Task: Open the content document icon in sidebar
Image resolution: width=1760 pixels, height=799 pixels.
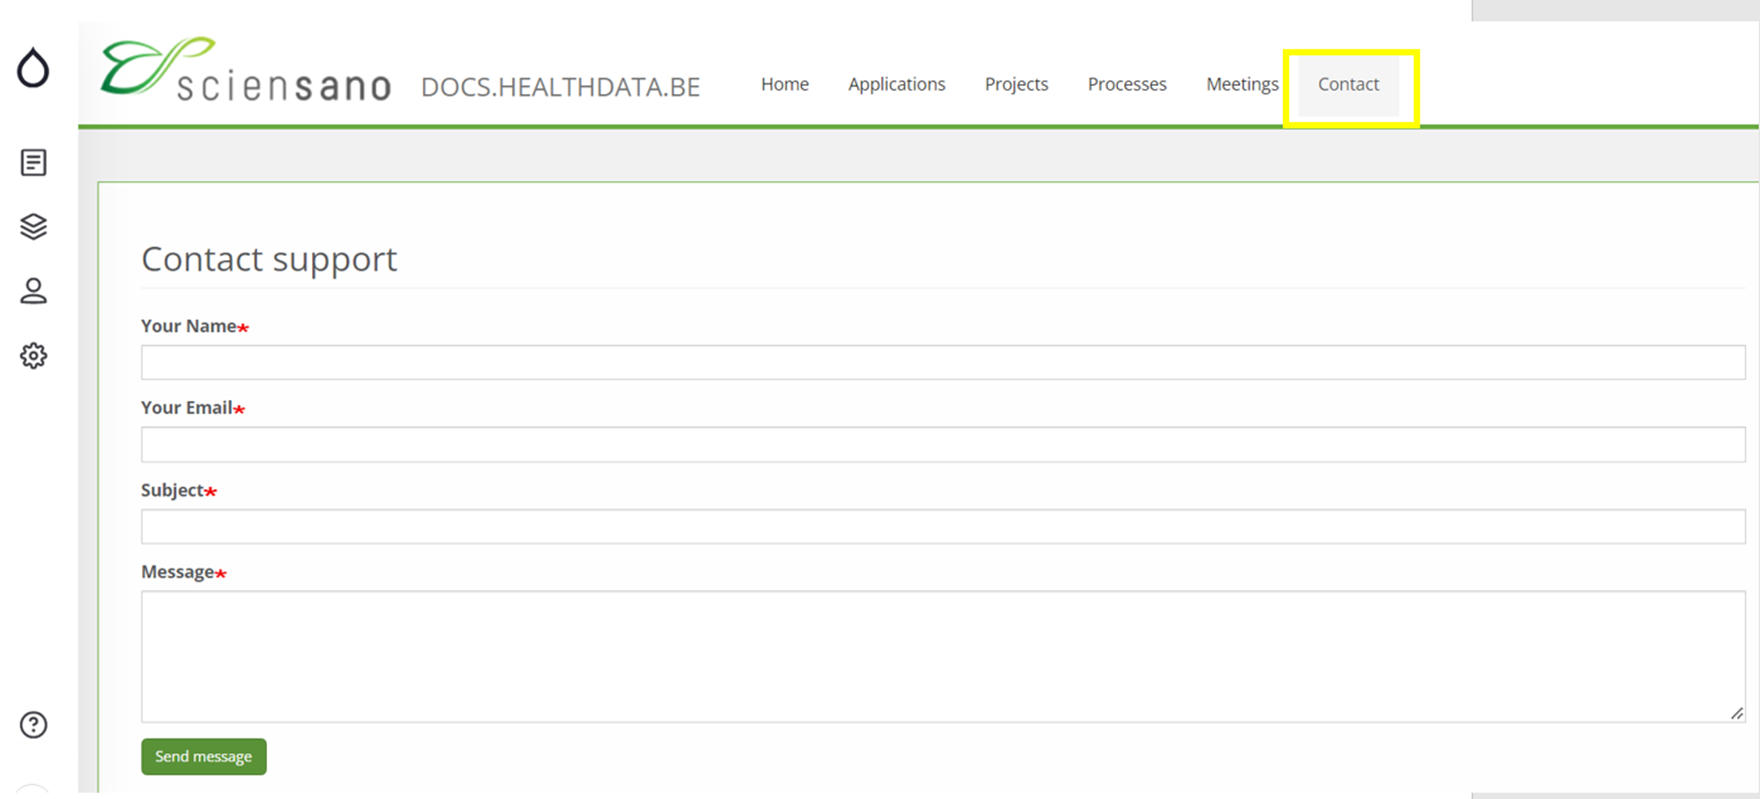Action: 33,162
